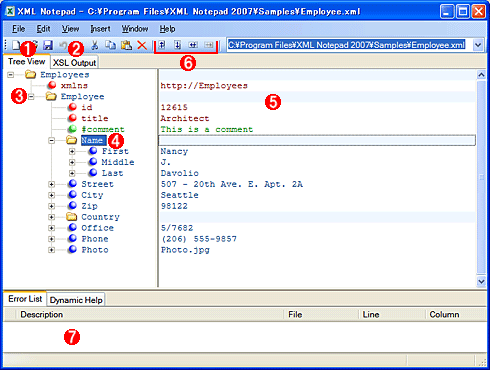Select the Last tree node label
The image size is (490, 370).
[113, 173]
